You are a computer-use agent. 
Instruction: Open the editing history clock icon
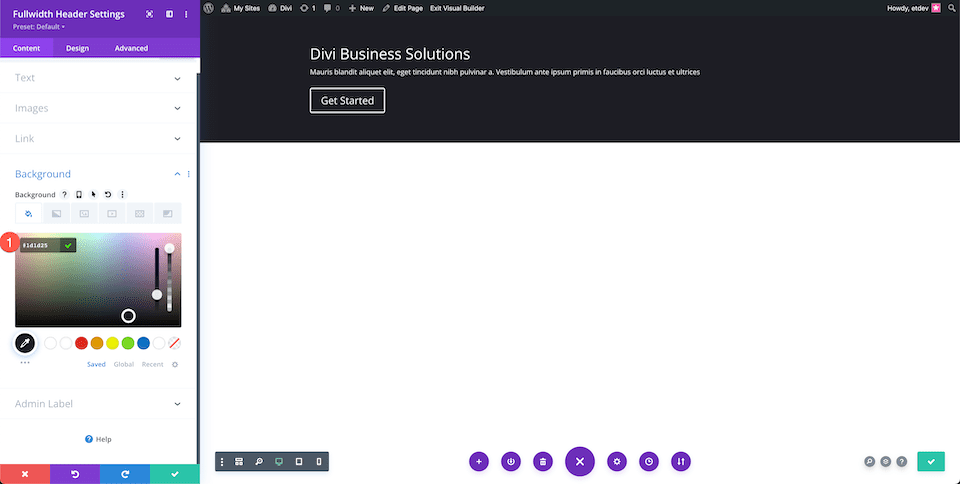tap(649, 461)
